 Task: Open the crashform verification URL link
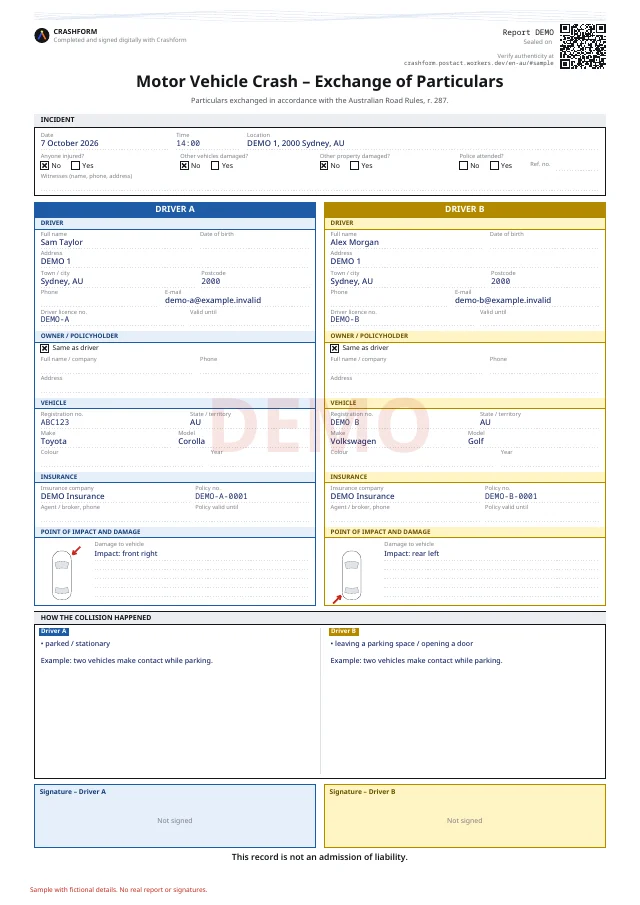point(478,63)
